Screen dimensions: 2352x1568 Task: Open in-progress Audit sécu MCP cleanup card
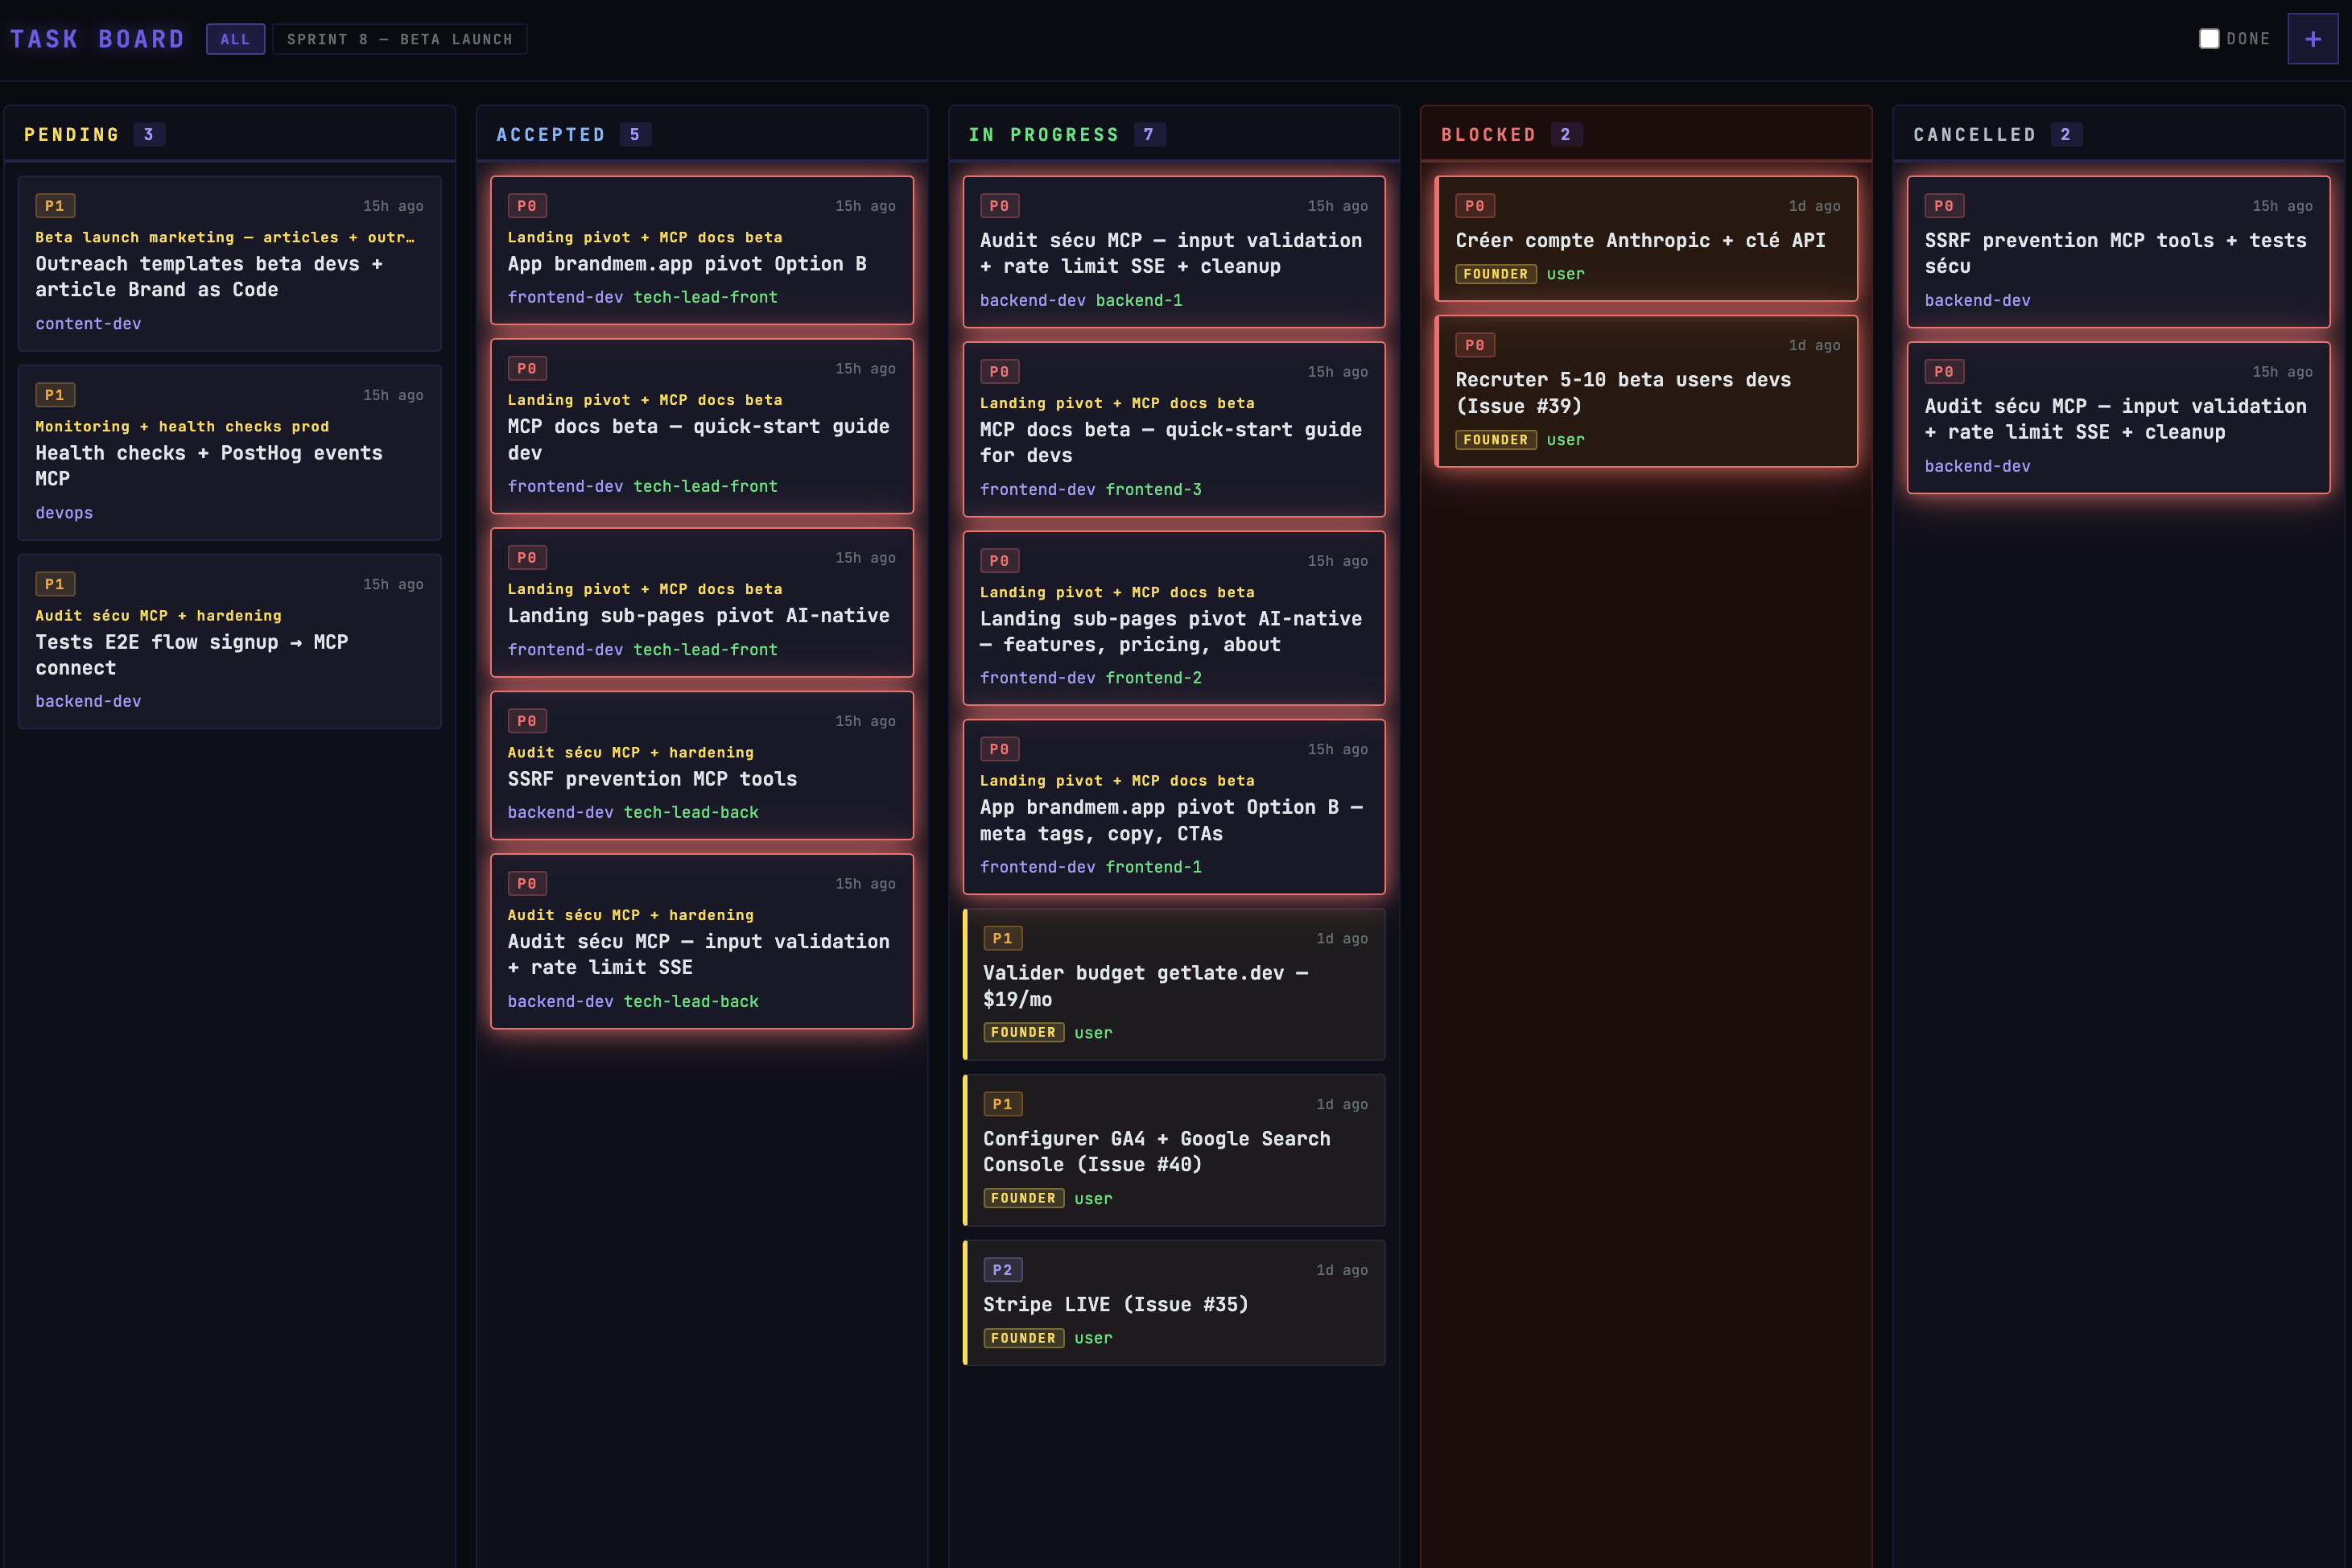coord(1173,252)
